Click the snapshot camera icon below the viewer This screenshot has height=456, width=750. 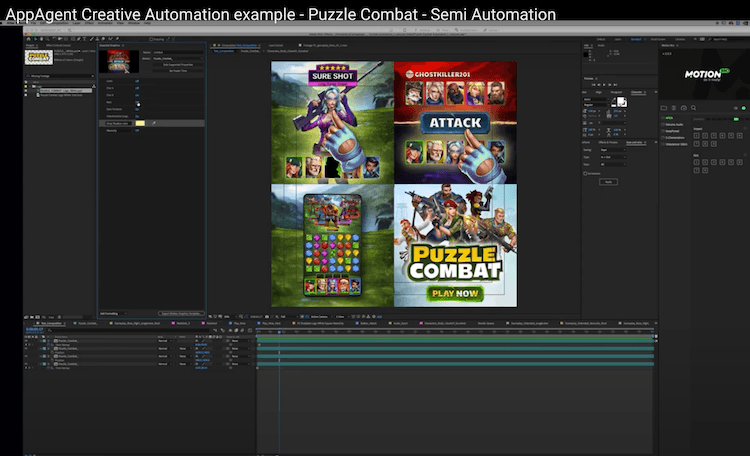click(x=267, y=317)
